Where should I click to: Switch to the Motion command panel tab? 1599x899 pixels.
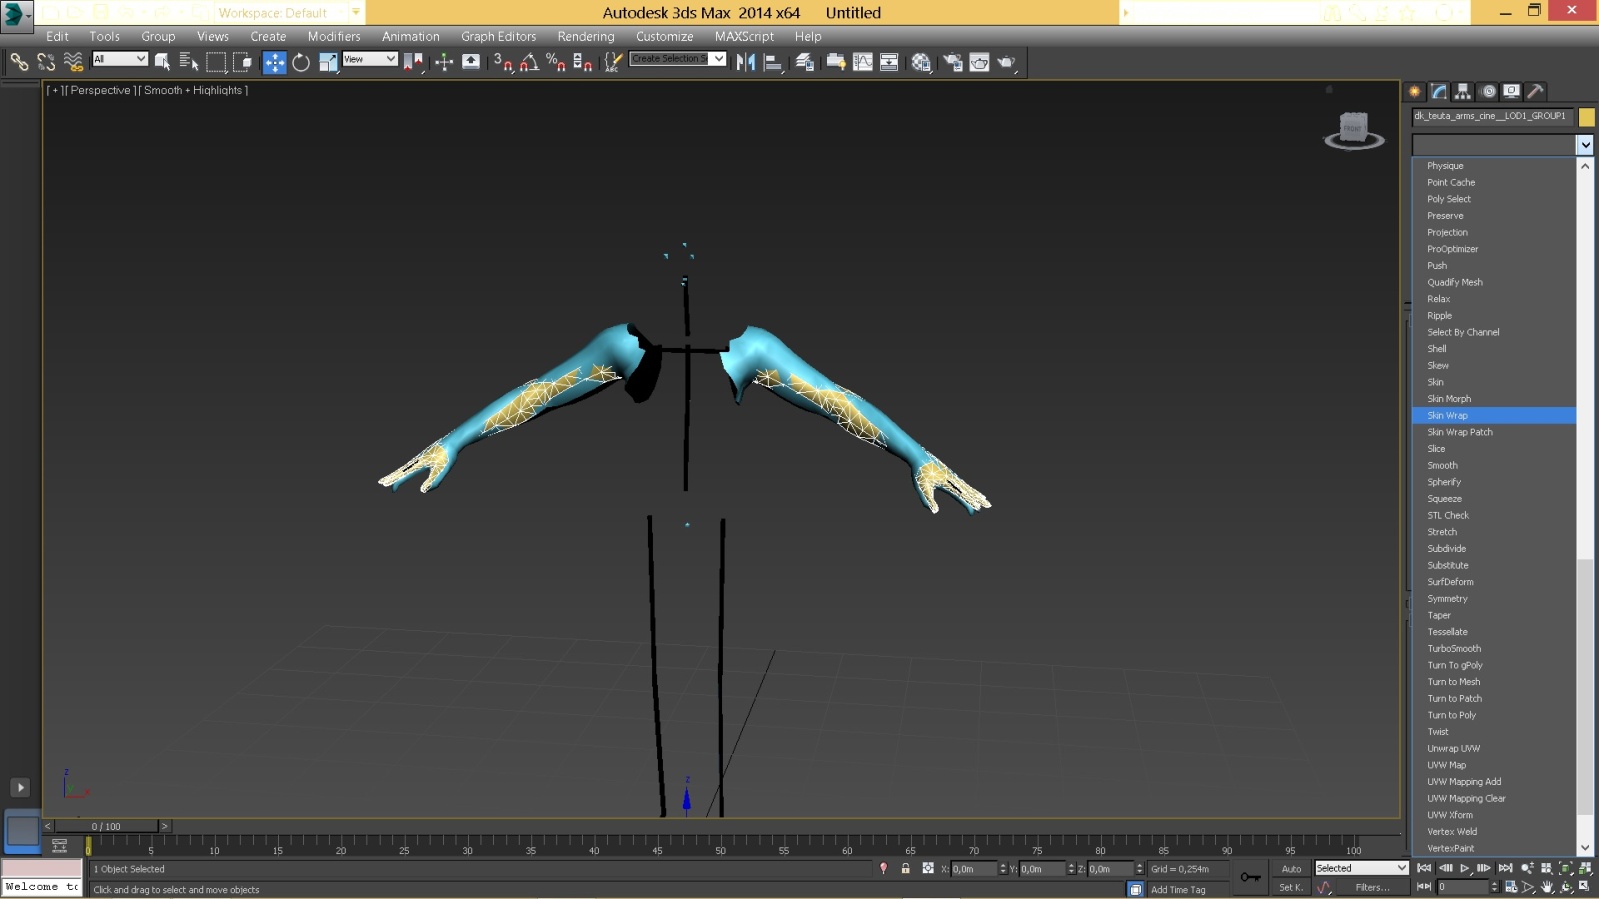1488,91
